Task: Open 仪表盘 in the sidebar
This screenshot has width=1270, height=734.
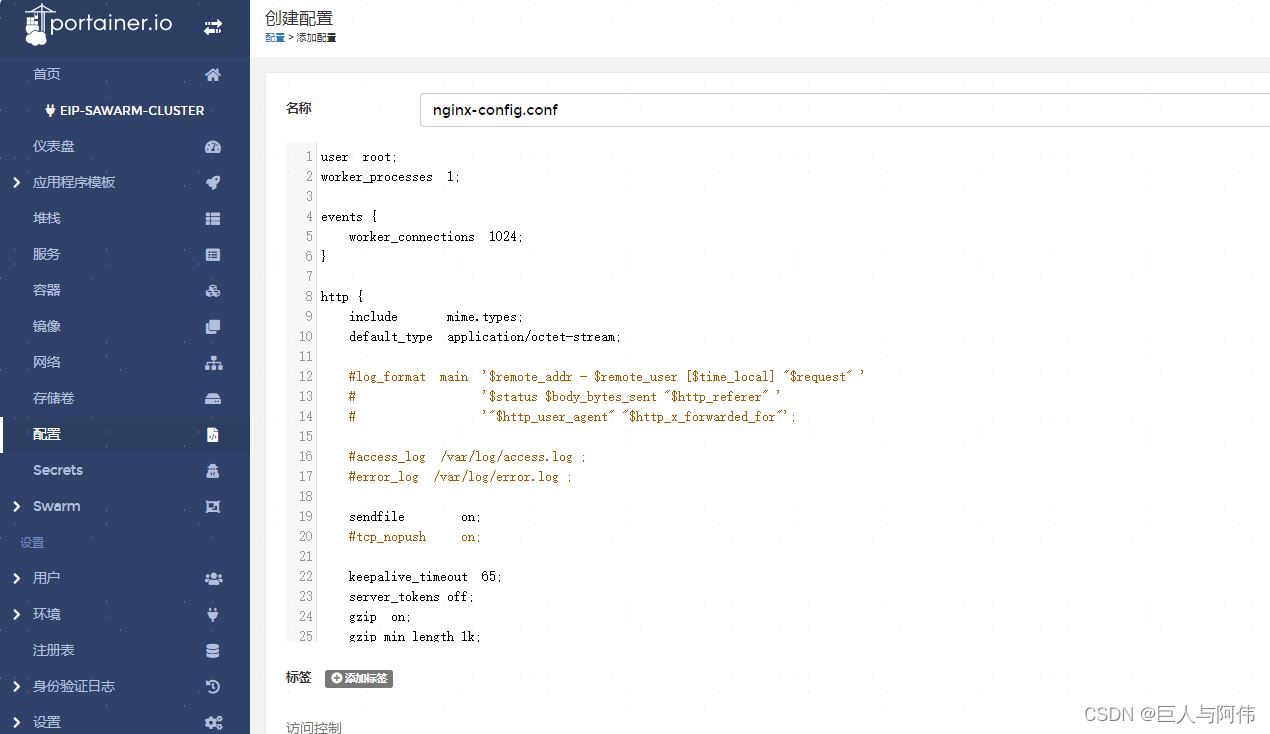Action: pos(54,146)
